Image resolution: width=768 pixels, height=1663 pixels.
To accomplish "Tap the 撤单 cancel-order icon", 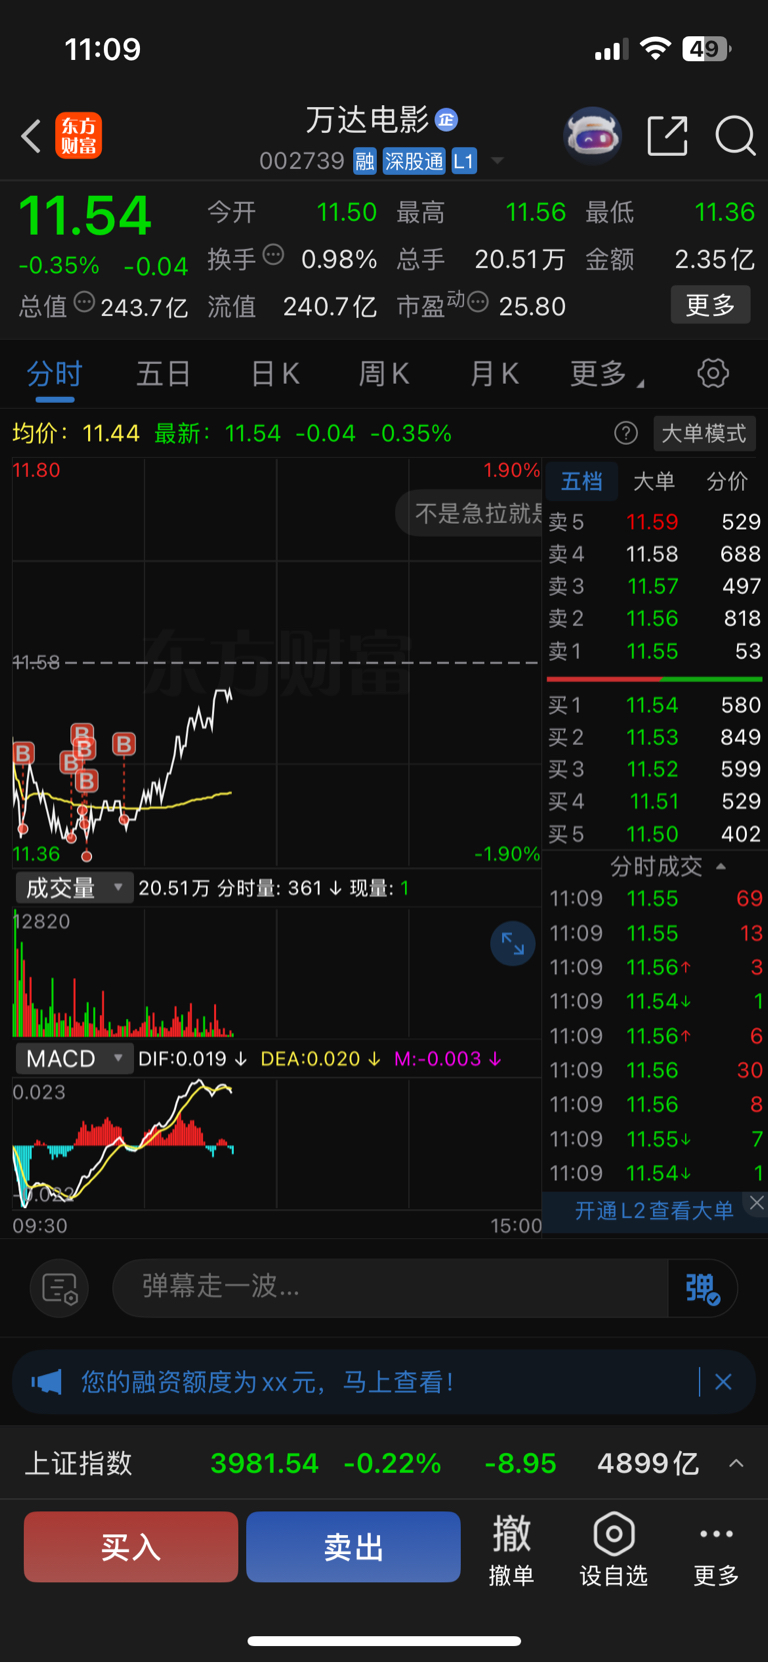I will pos(511,1549).
